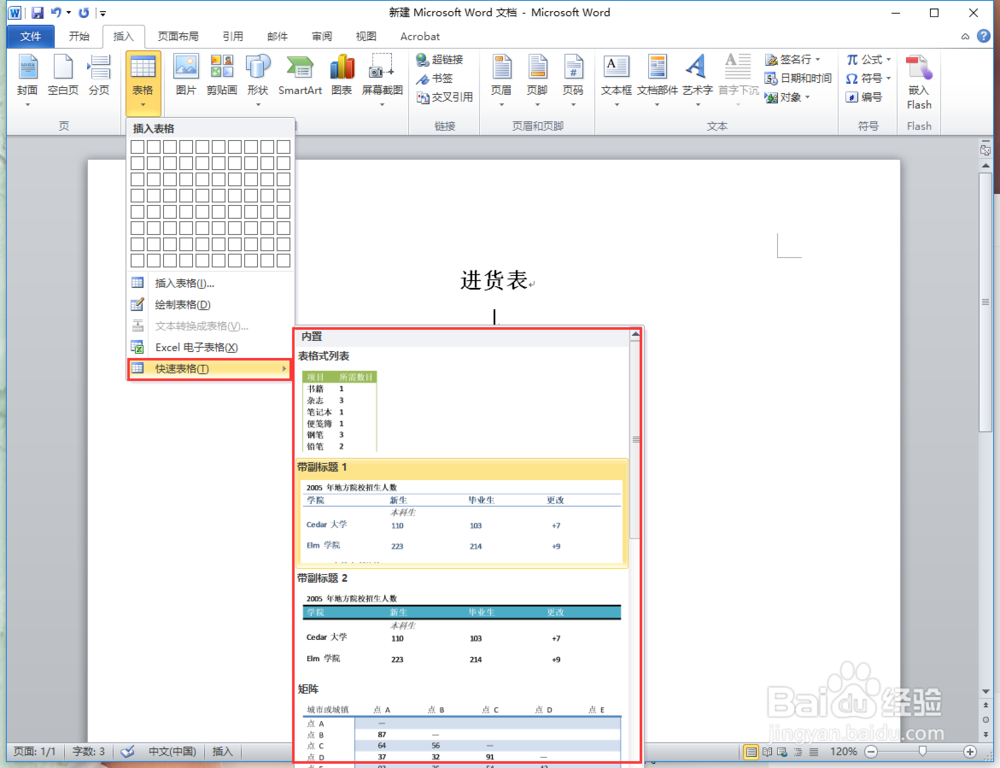Open the File (文件) tab

30,36
